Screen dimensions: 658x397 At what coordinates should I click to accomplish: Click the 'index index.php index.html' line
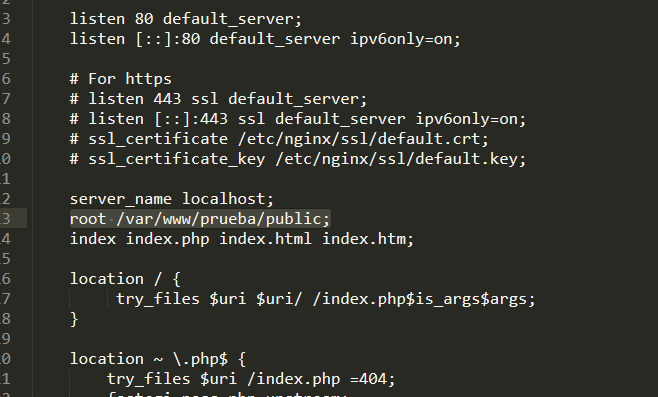242,239
